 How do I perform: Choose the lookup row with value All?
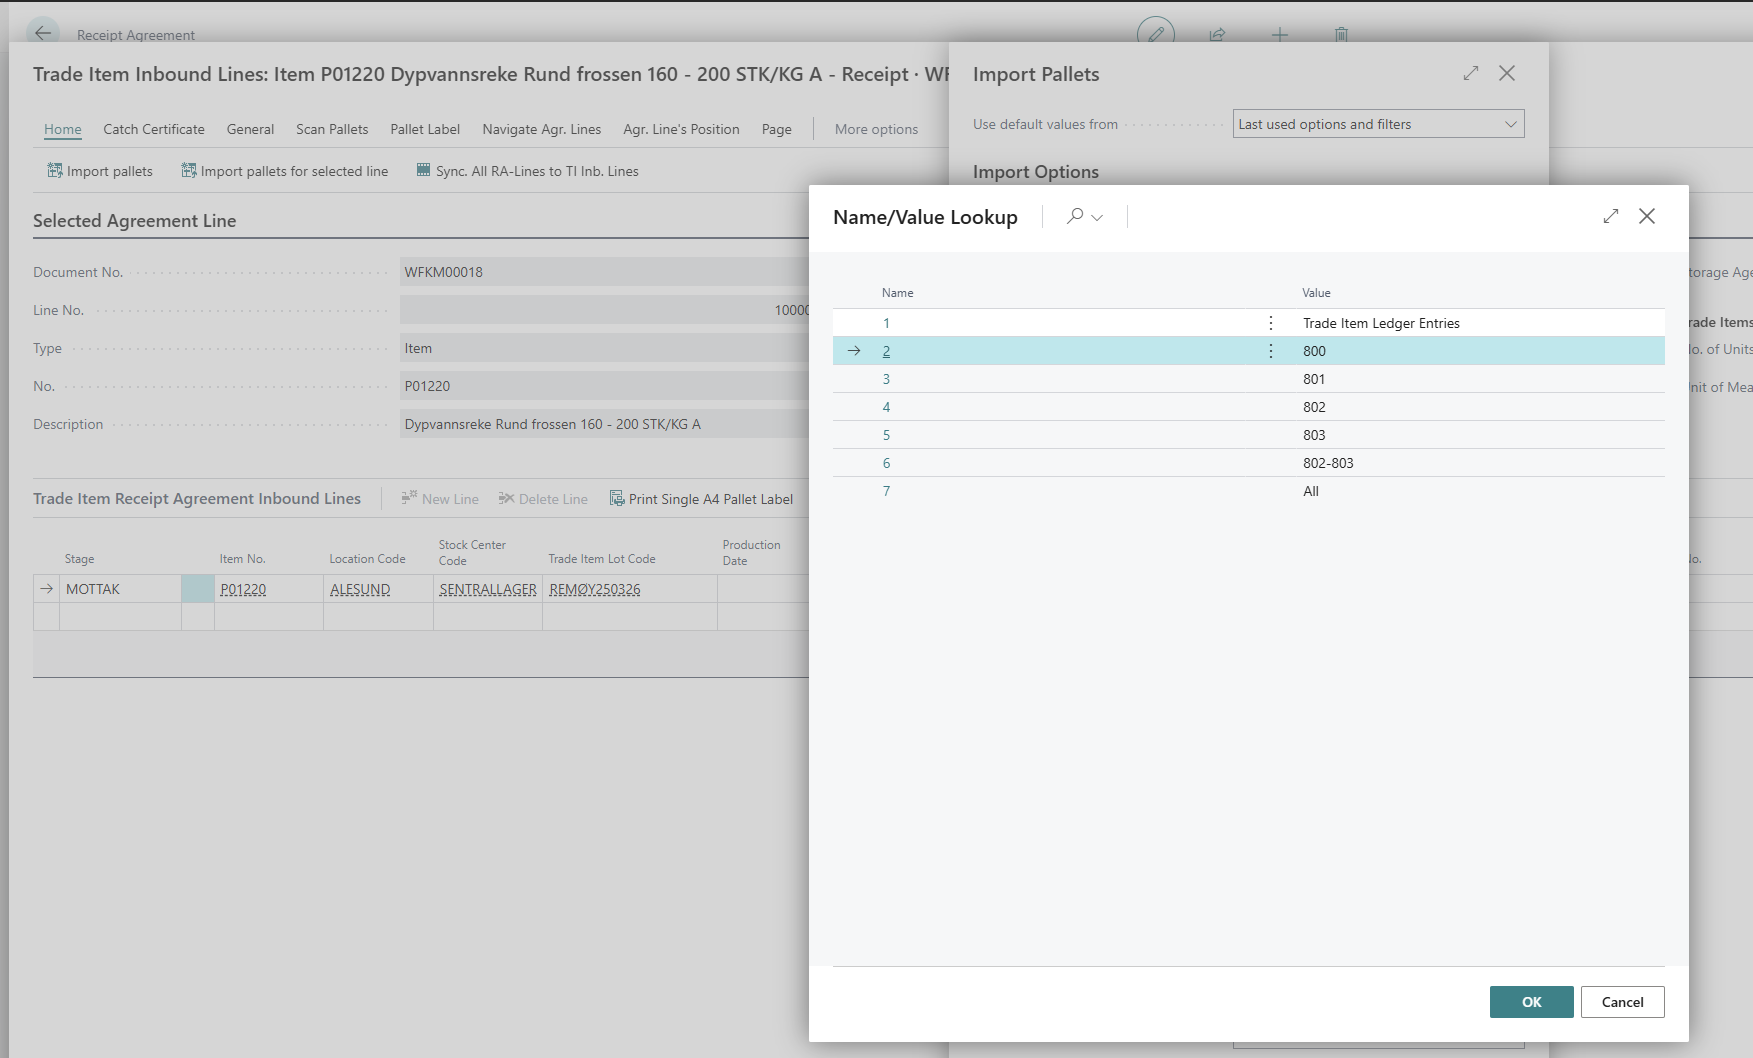point(1310,491)
